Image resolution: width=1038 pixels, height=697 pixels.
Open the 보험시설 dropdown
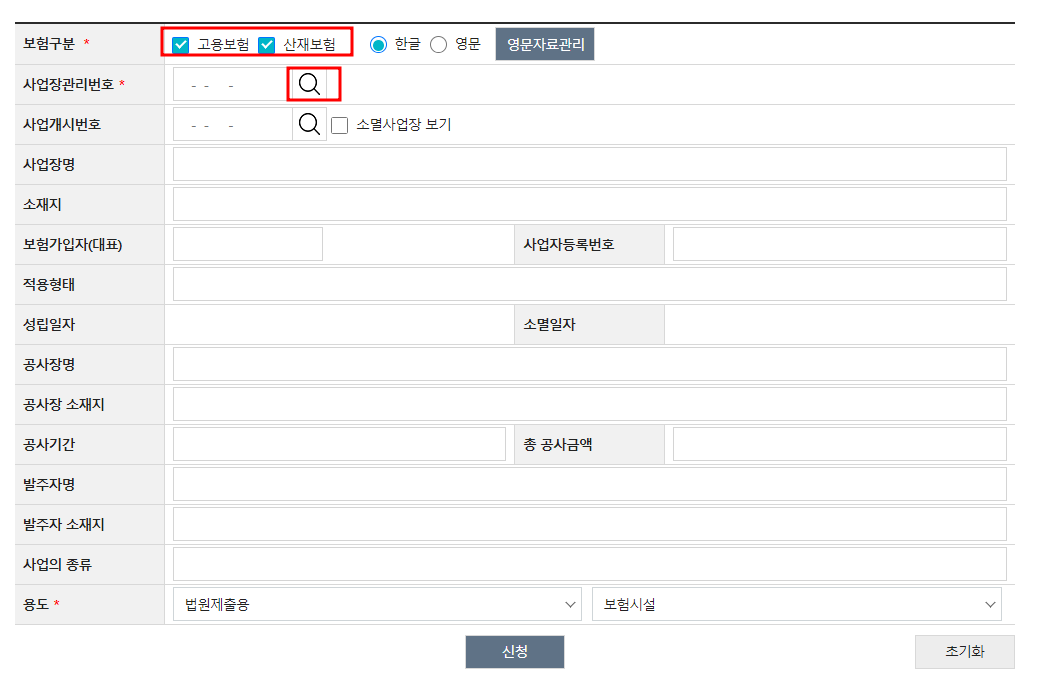pos(797,603)
